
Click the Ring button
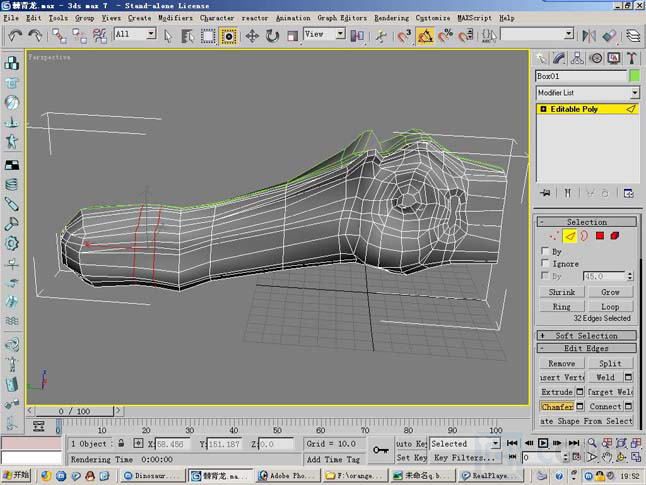pyautogui.click(x=562, y=307)
